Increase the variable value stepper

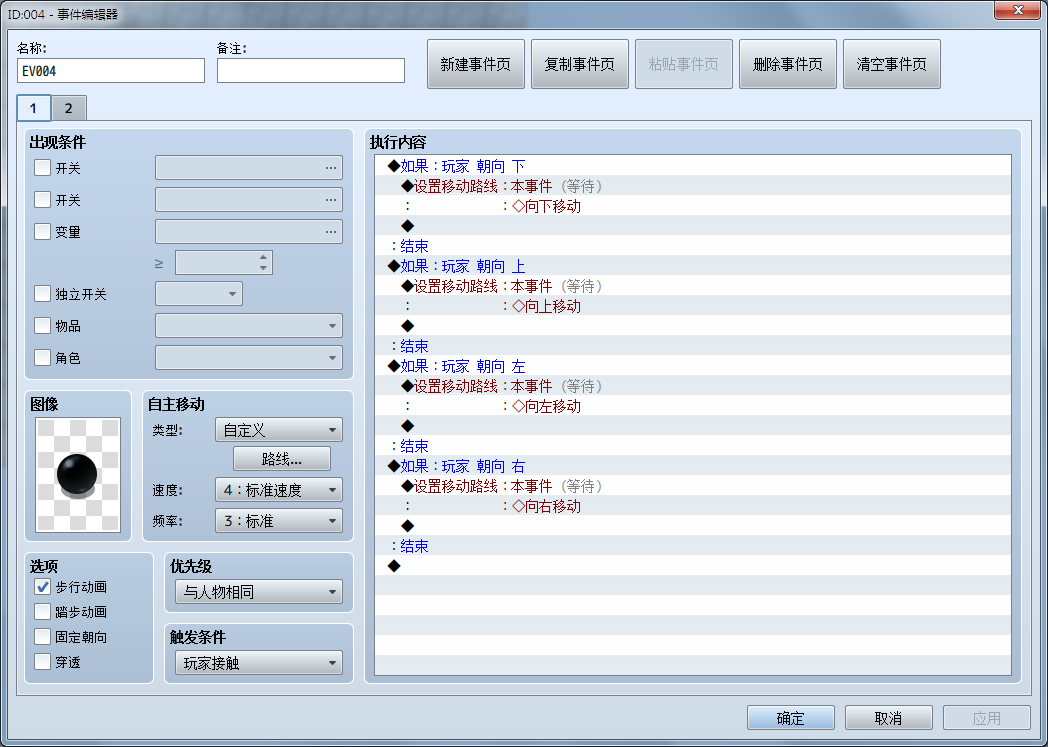(x=263, y=257)
